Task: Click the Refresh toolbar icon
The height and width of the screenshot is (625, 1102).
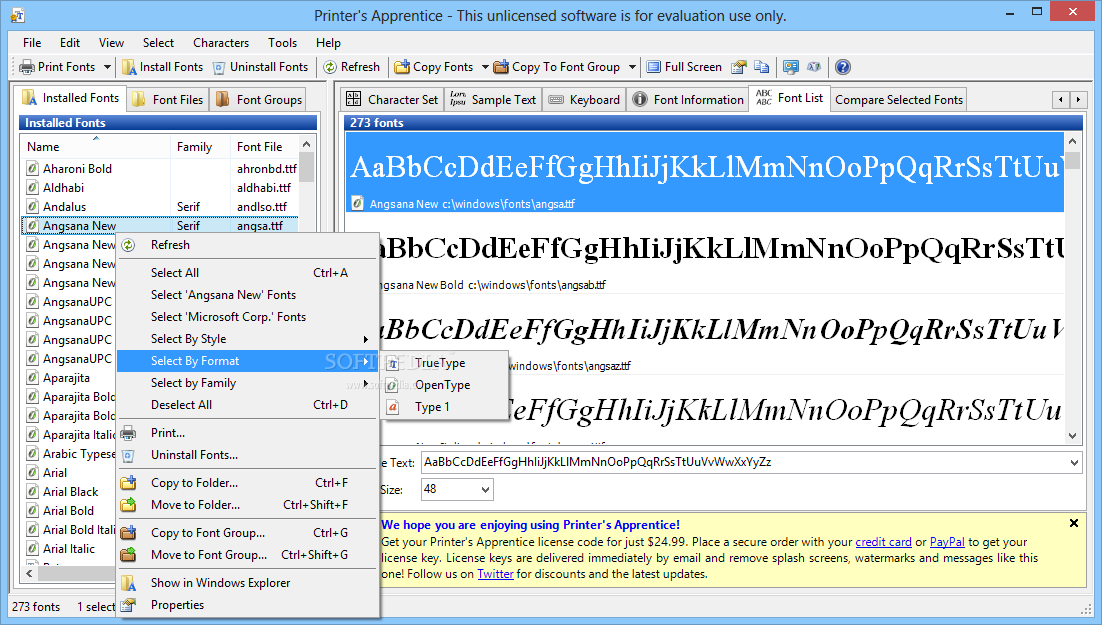Action: [330, 67]
